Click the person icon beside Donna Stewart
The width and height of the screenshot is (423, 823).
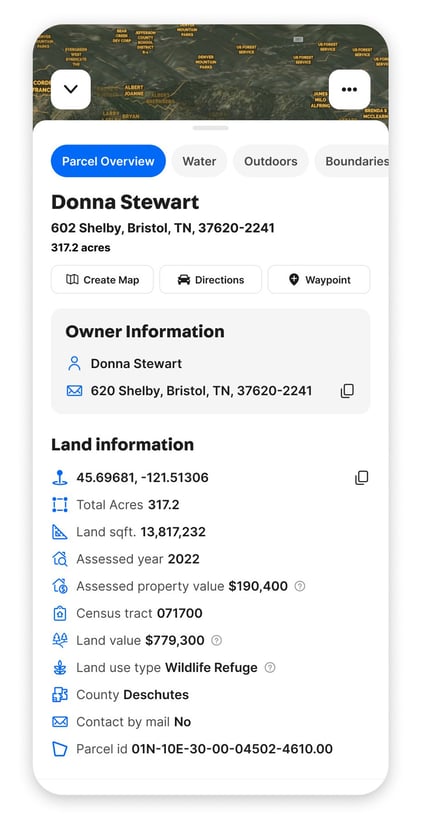(75, 364)
